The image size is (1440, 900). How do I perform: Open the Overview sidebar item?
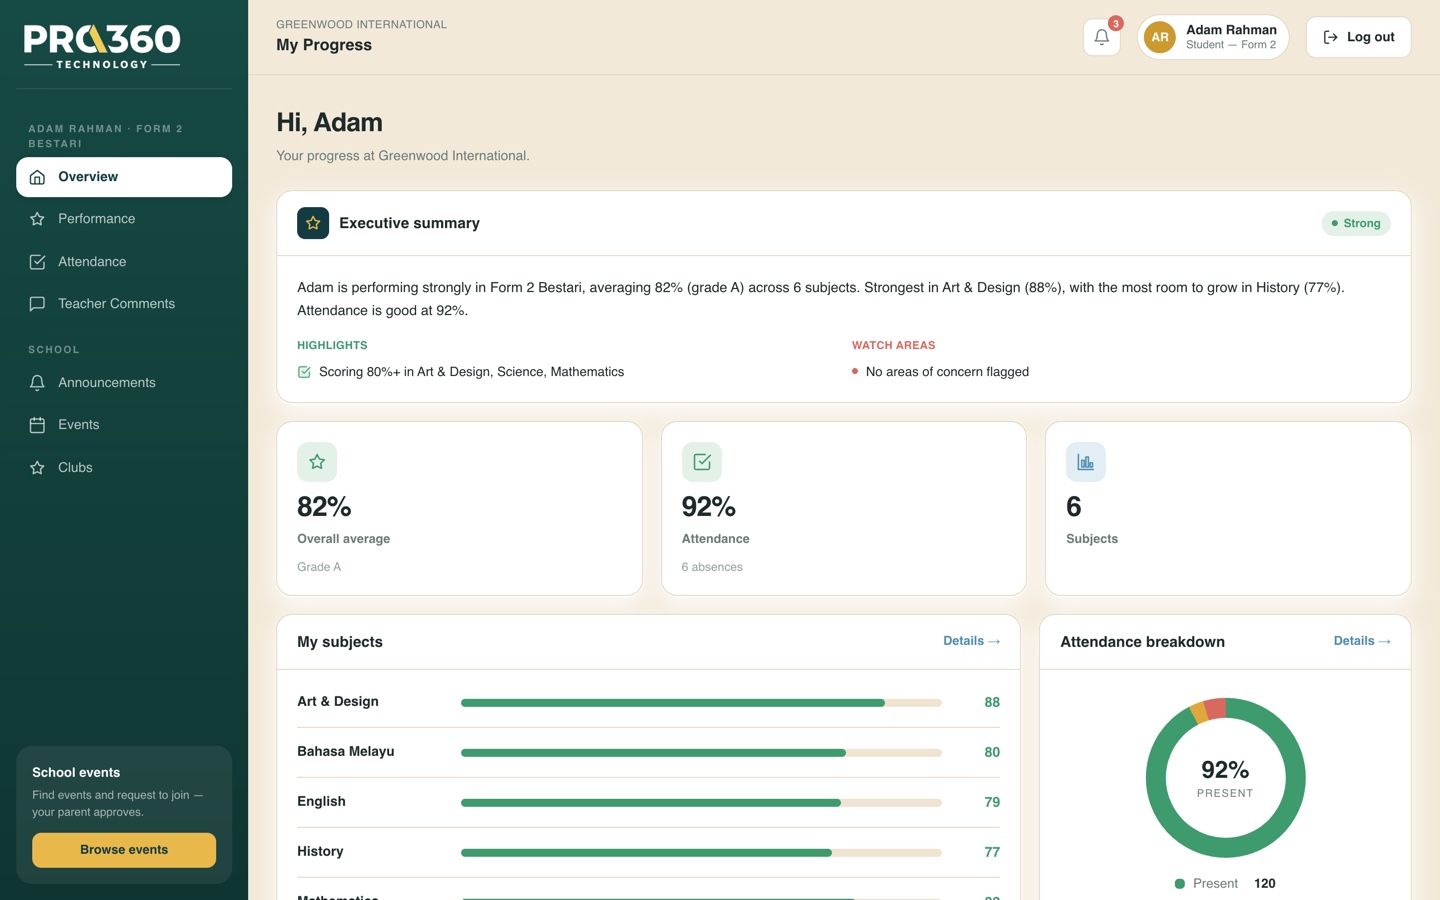[x=124, y=177]
